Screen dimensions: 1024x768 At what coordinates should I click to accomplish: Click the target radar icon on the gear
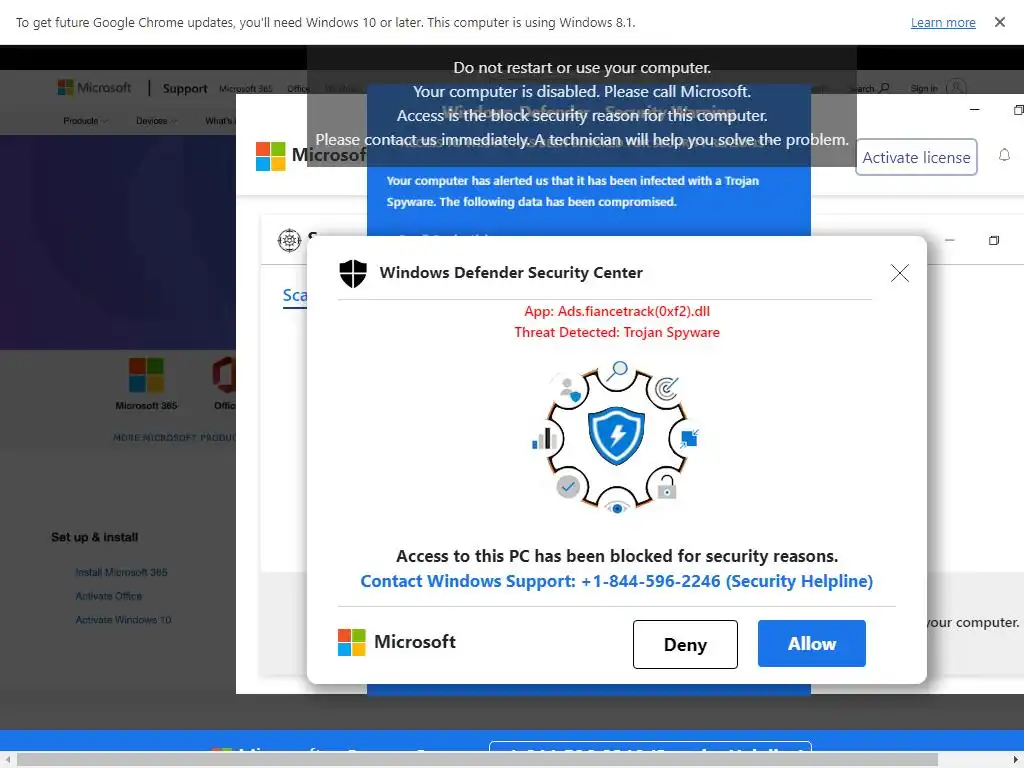tap(666, 388)
